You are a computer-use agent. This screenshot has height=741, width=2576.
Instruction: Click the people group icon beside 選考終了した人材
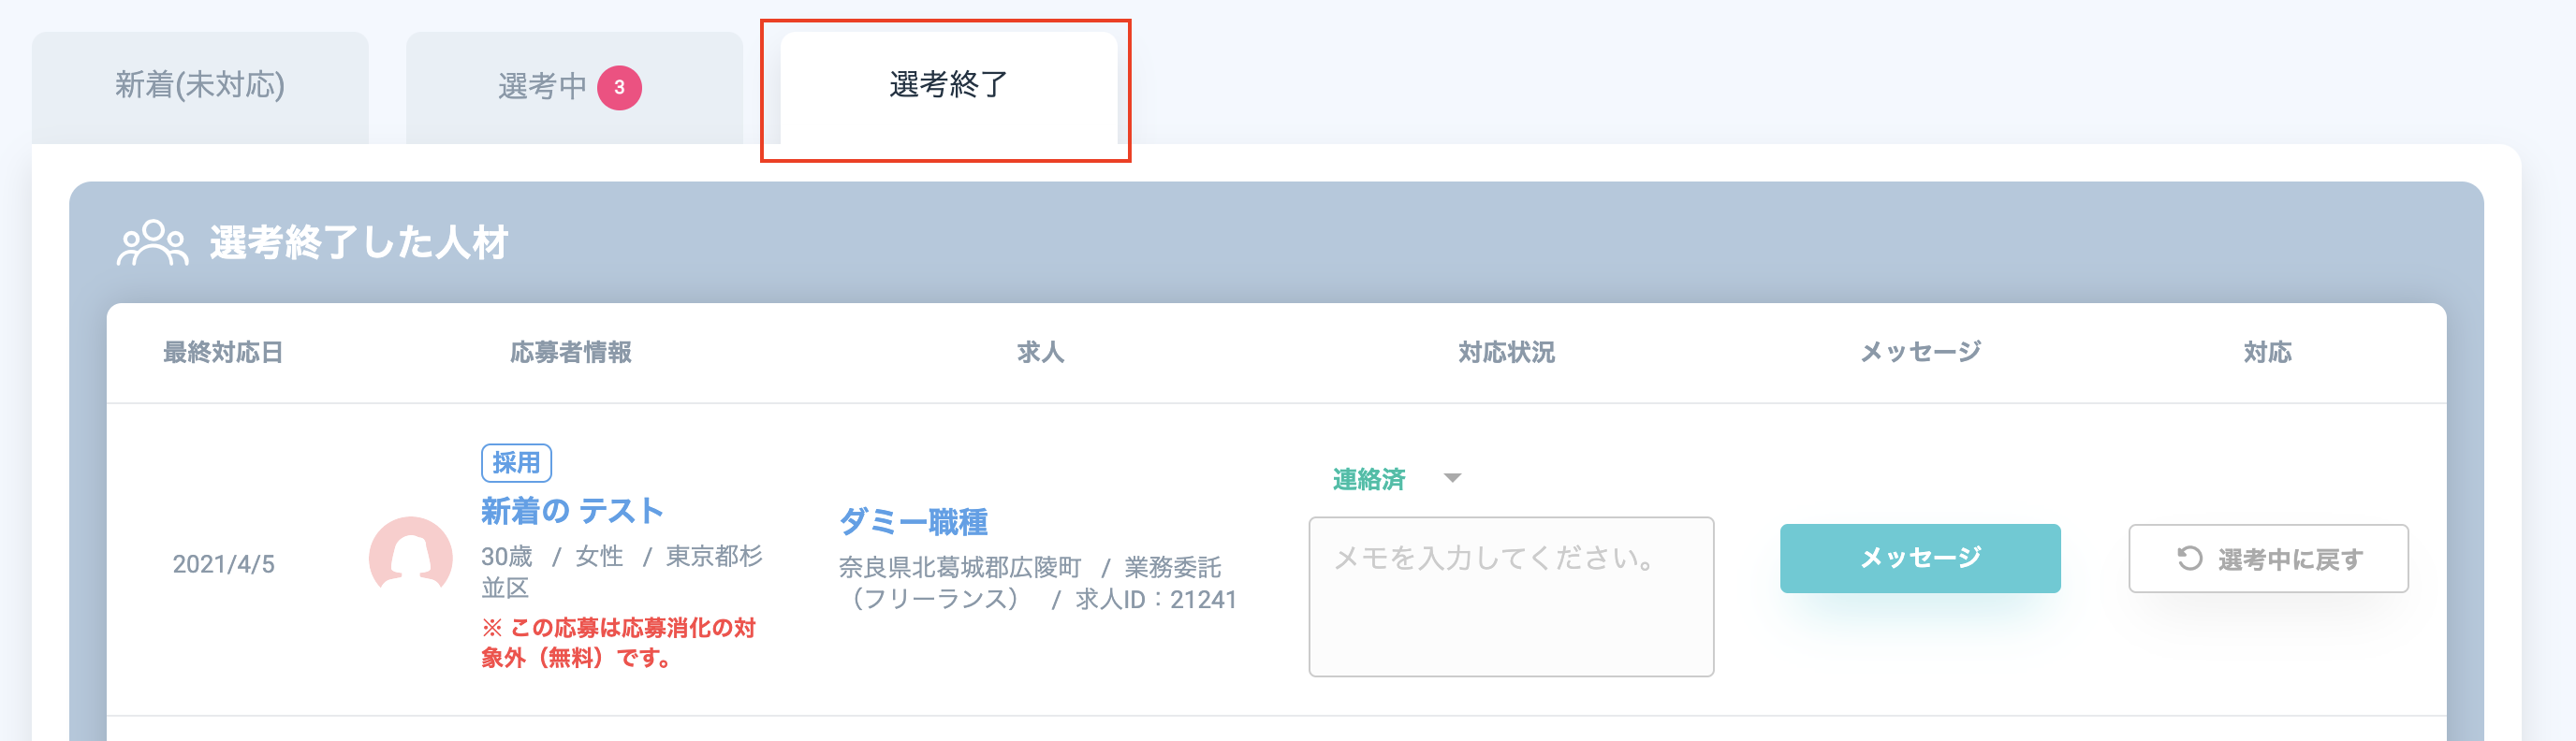[152, 243]
